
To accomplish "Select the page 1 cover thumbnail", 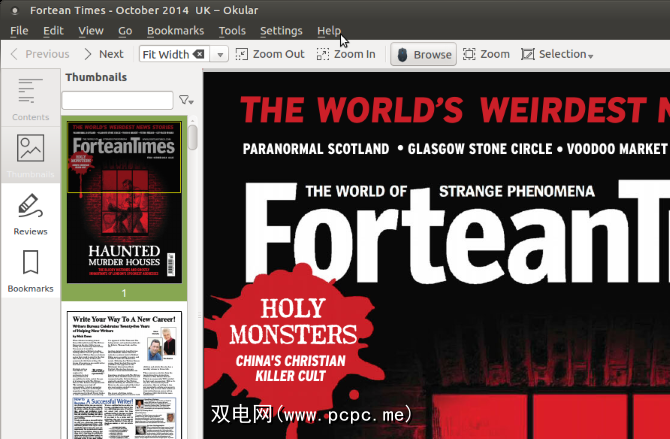I will pyautogui.click(x=124, y=202).
